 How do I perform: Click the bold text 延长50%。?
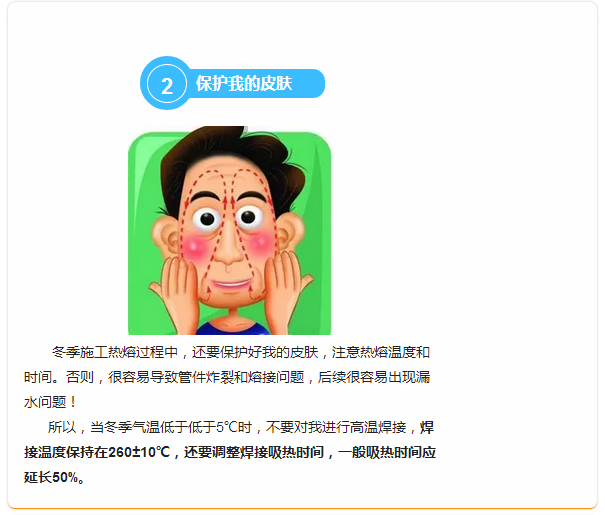(54, 477)
